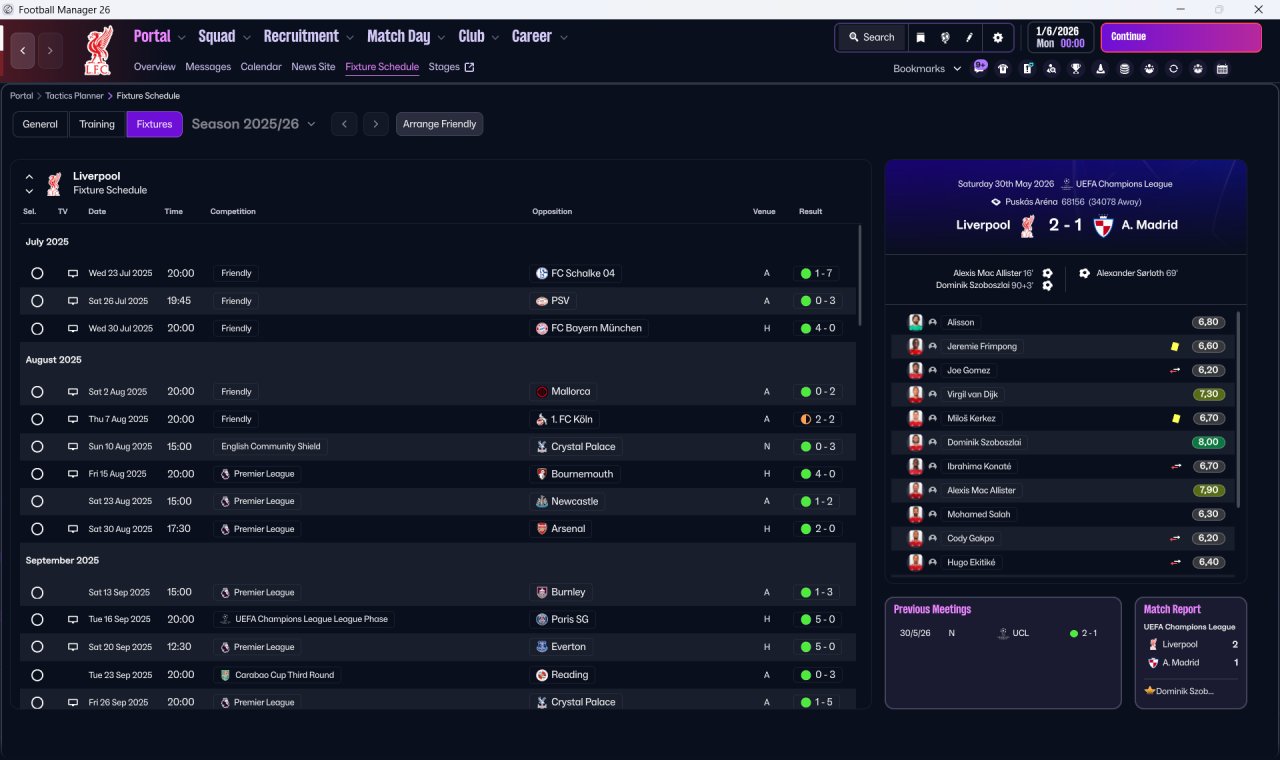The width and height of the screenshot is (1280, 760).
Task: Click the pencil notes icon
Action: (x=969, y=37)
